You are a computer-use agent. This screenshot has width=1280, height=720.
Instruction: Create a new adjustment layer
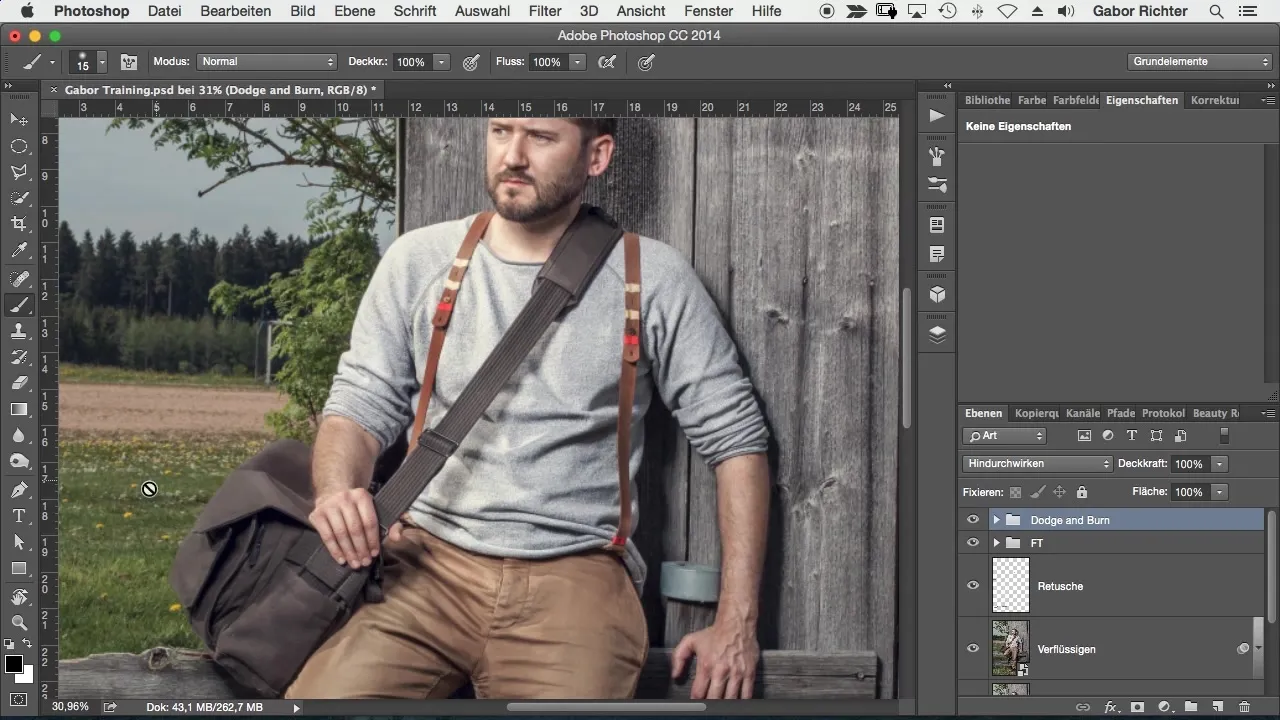tap(1164, 707)
